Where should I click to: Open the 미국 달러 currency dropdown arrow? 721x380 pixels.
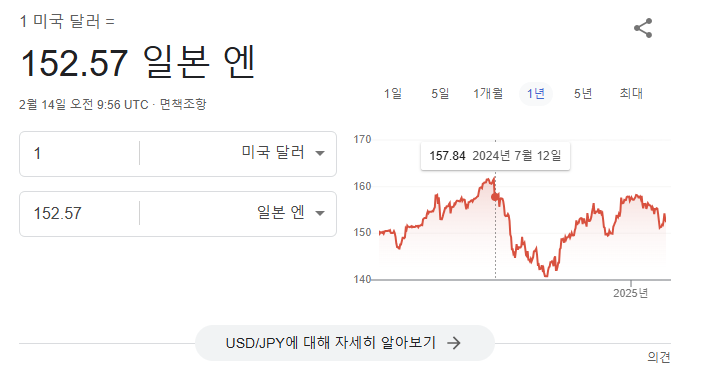coord(320,153)
